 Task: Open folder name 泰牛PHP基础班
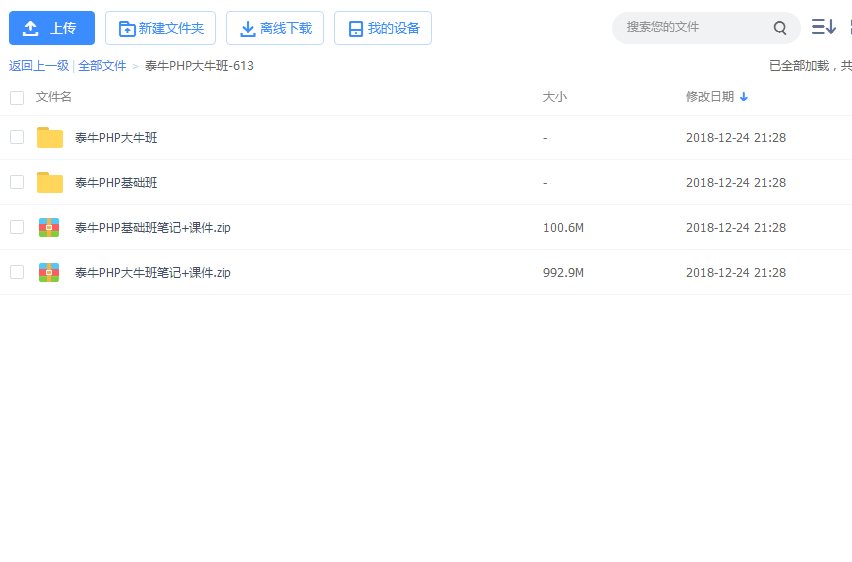pos(116,183)
